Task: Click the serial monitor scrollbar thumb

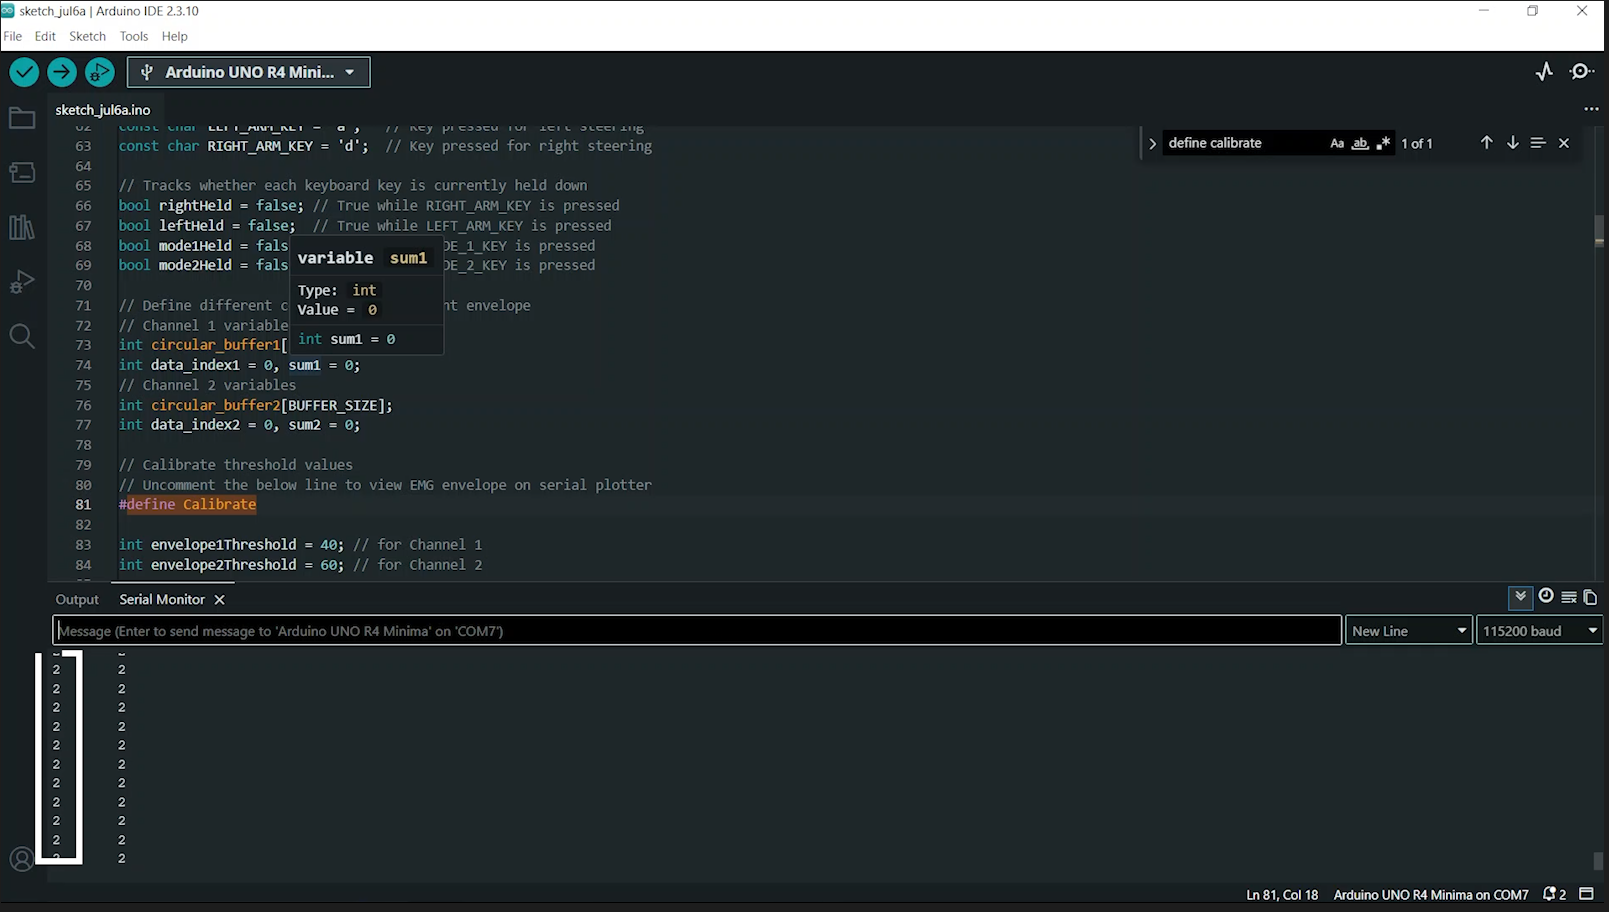Action: [x=1598, y=861]
